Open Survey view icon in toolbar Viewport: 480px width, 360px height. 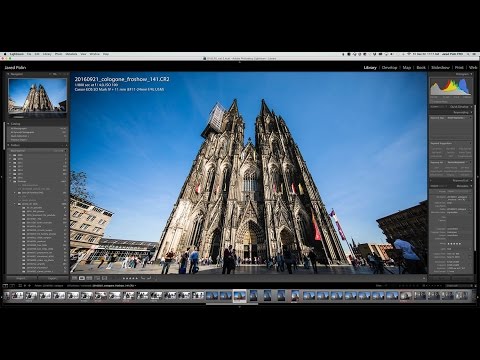[97, 278]
